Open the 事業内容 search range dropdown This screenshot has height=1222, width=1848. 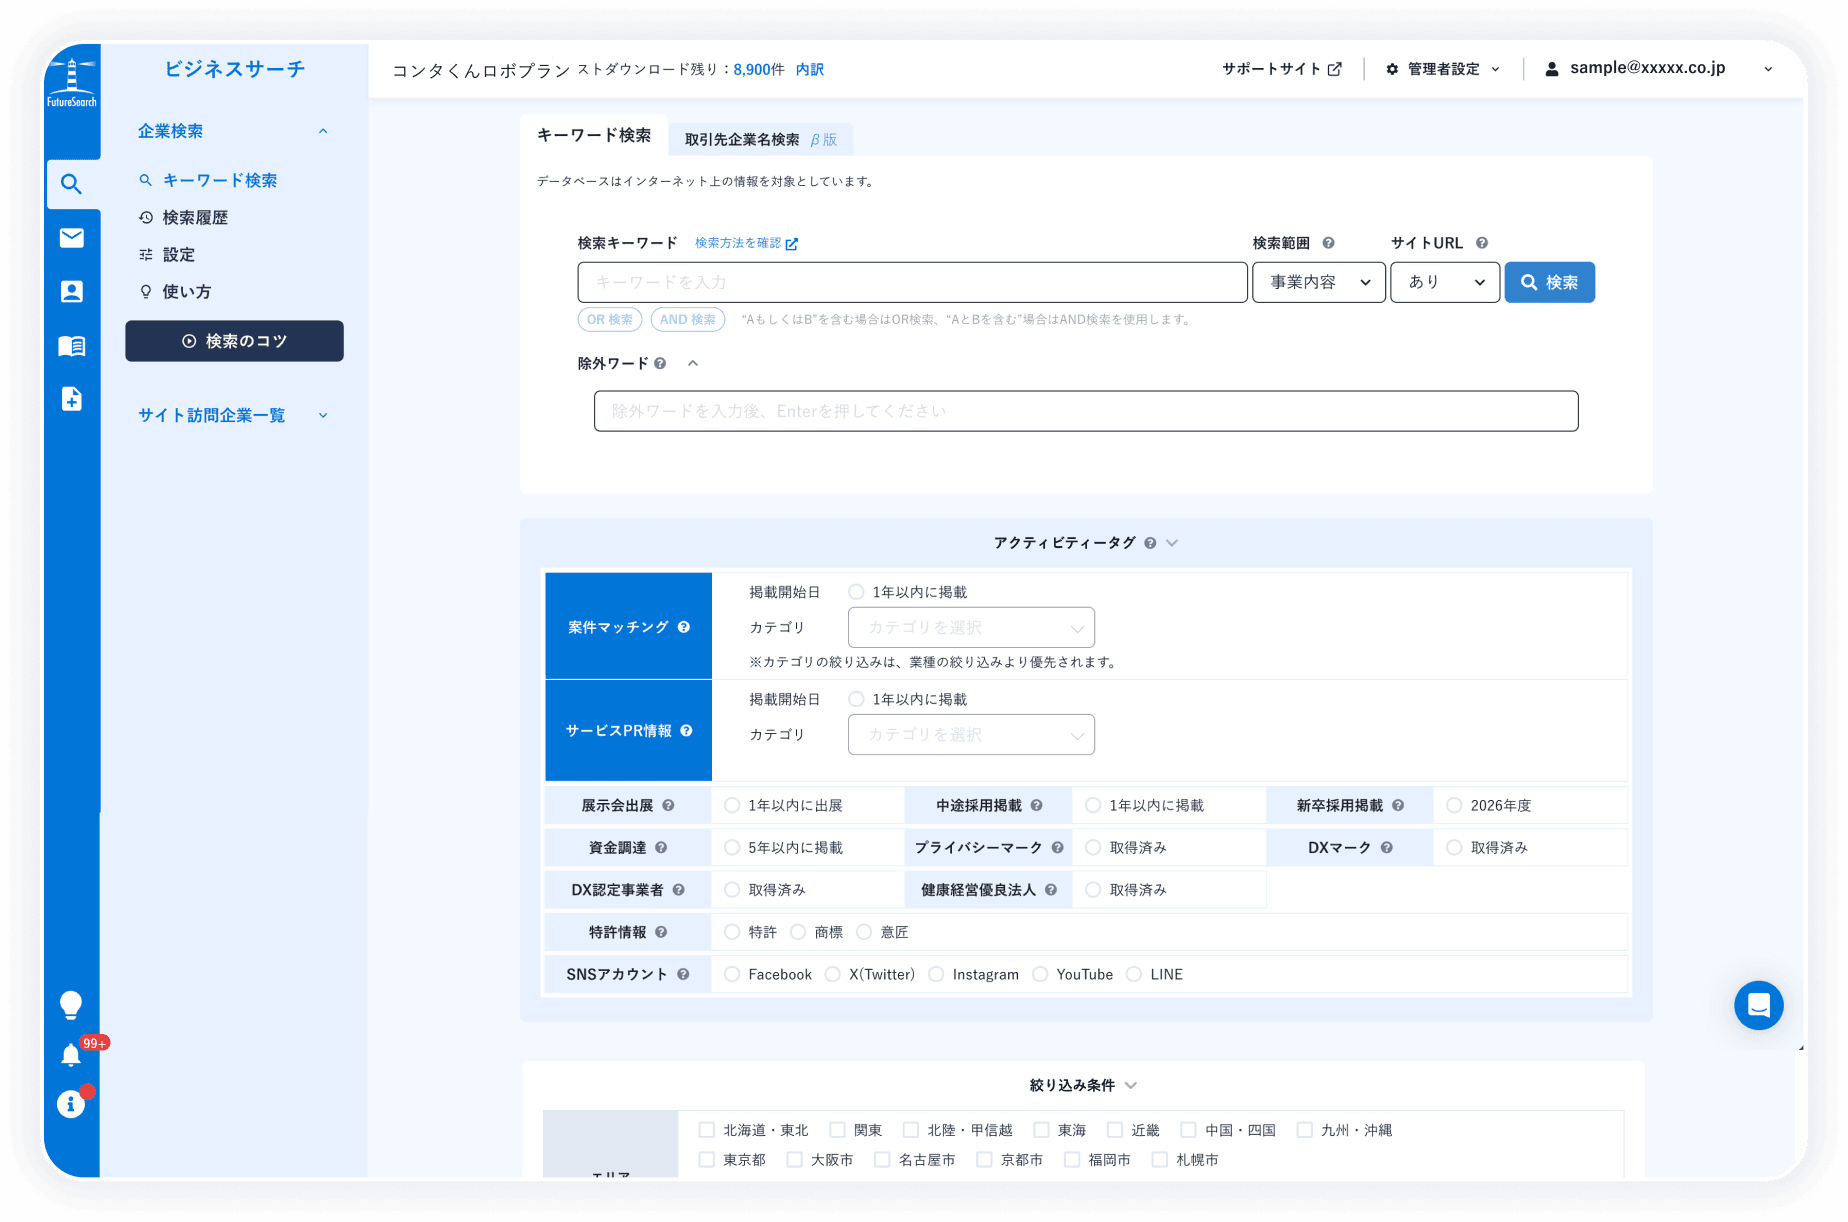click(1318, 282)
